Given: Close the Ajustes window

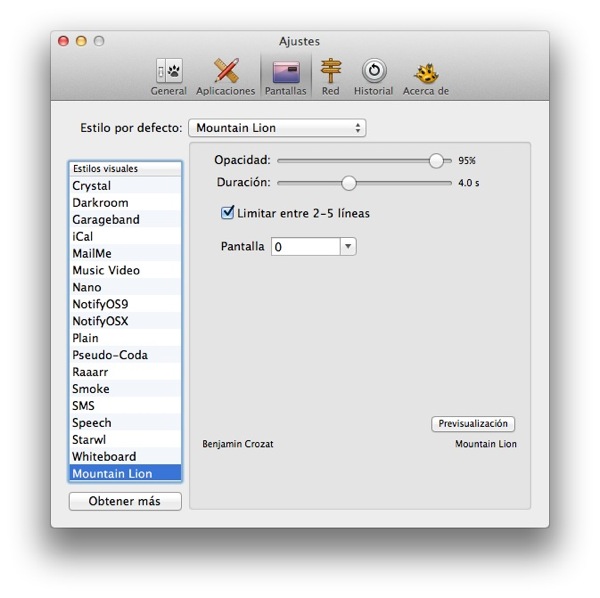Looking at the screenshot, I should (64, 41).
